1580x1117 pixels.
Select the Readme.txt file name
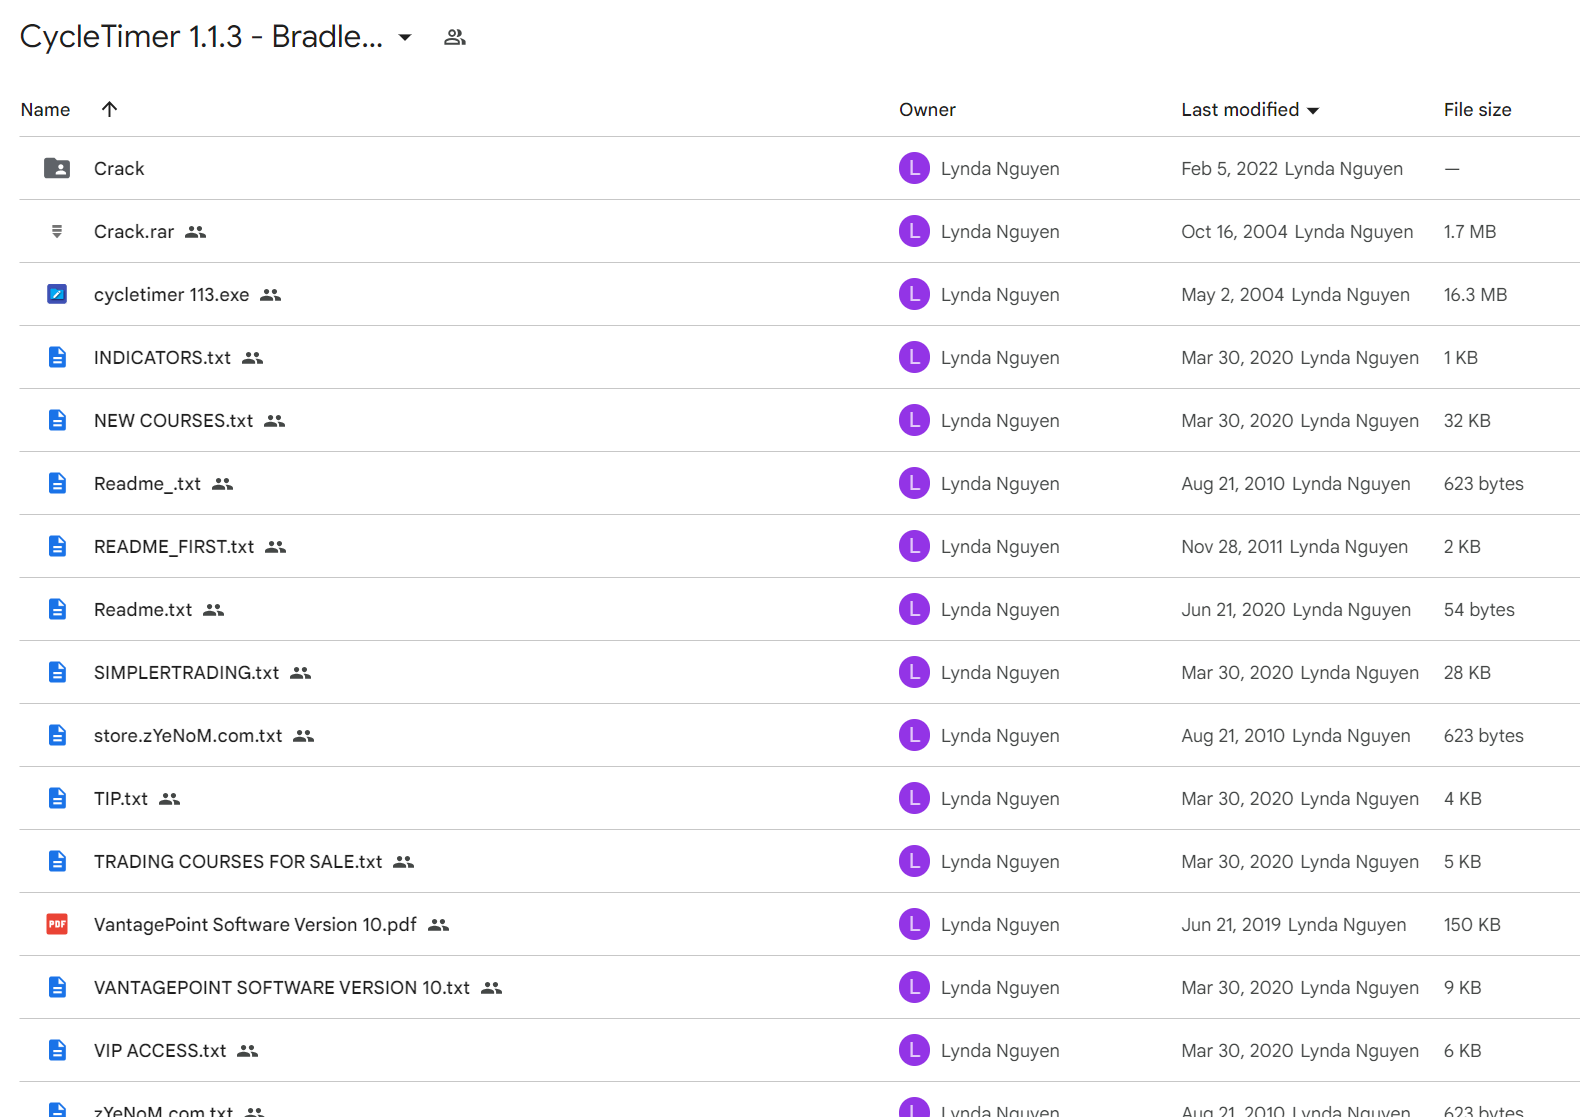(x=143, y=610)
